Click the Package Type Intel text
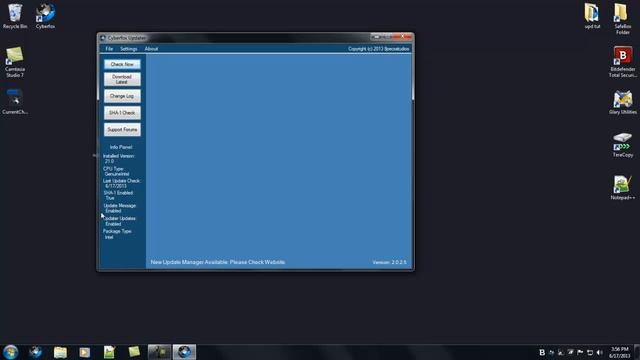This screenshot has width=640, height=360. 117,234
